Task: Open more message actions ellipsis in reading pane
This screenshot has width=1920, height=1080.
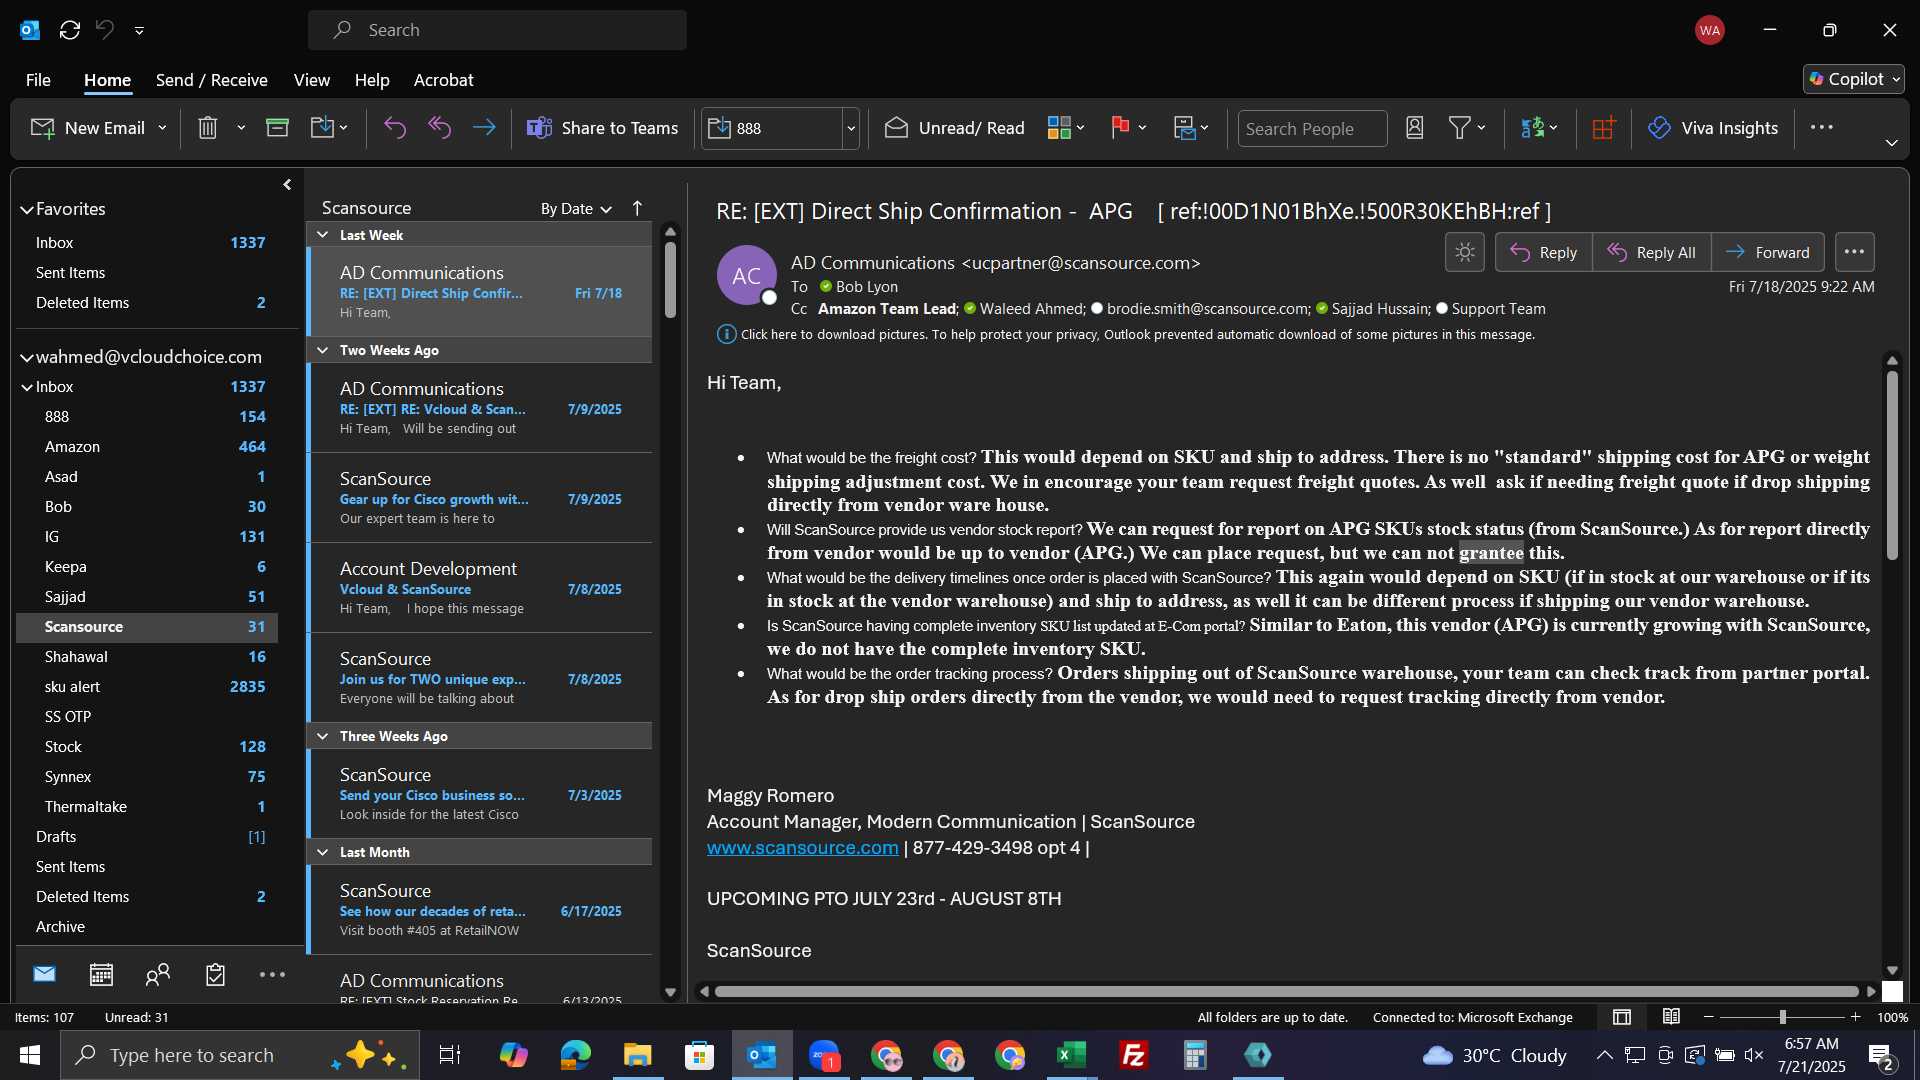Action: [1854, 252]
